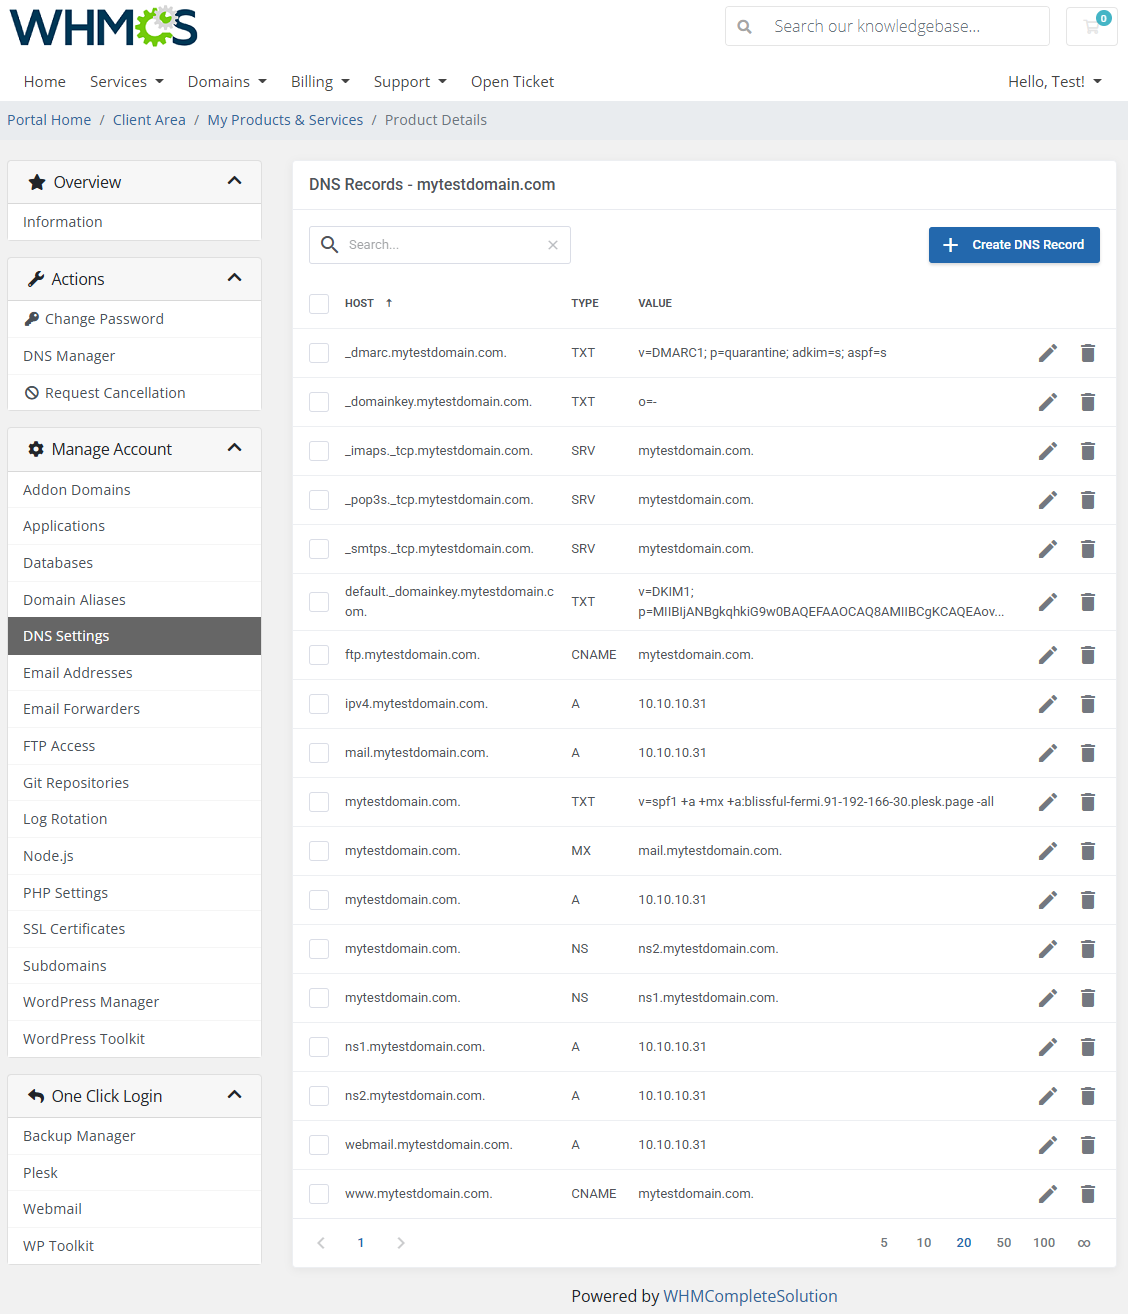Screen dimensions: 1128x1314
Task: Delete the www CNAME record
Action: pos(1088,1193)
